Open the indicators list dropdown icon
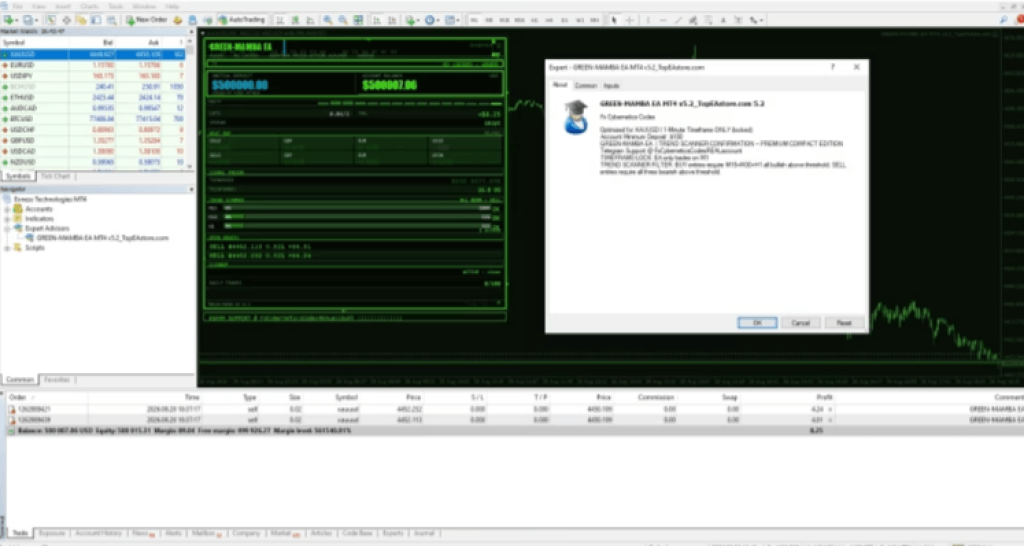Screen dimensions: 1024x546 pyautogui.click(x=412, y=20)
